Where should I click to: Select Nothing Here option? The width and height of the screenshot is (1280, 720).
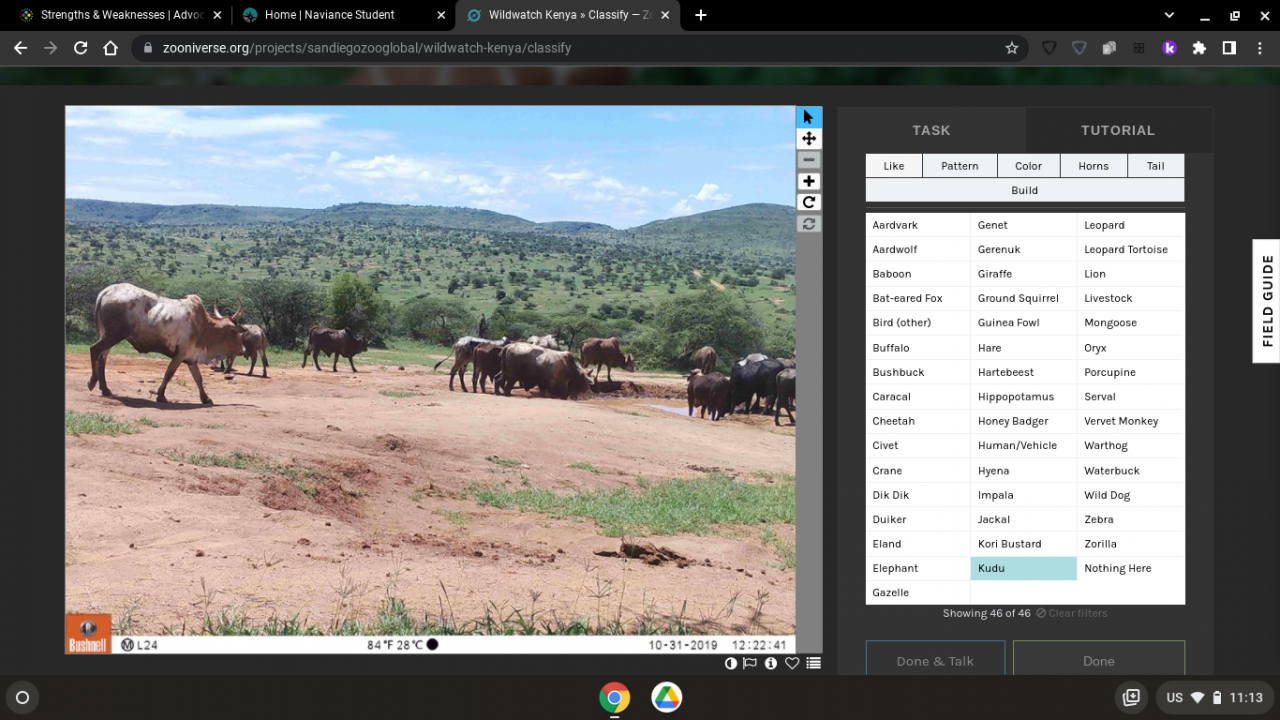point(1117,568)
